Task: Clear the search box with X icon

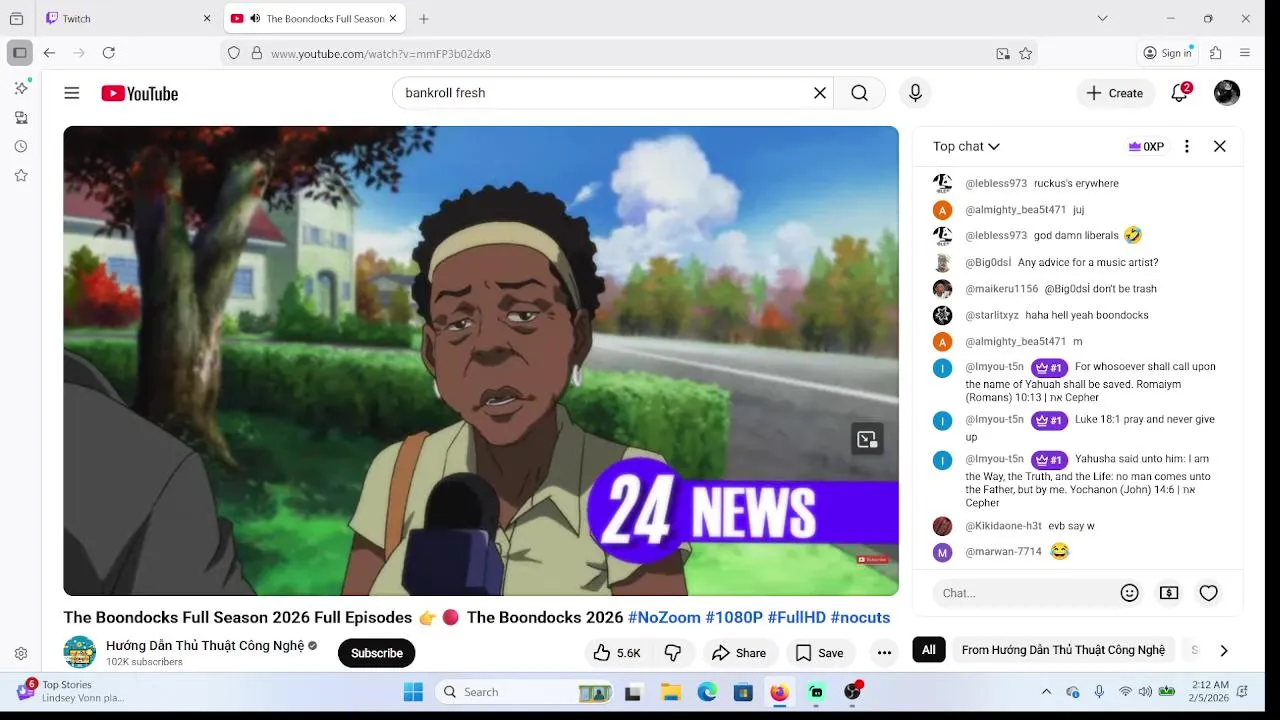Action: pyautogui.click(x=820, y=93)
